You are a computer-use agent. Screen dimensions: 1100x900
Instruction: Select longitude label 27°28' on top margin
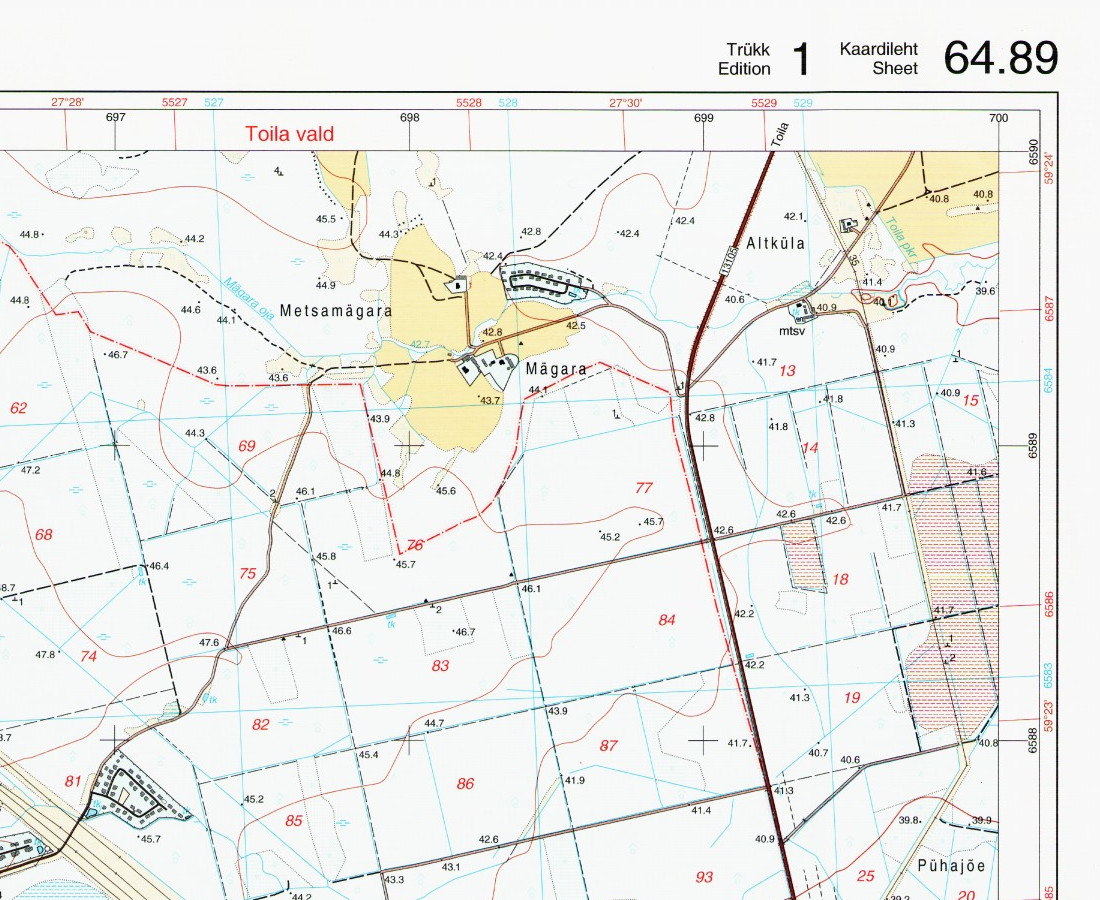67,102
